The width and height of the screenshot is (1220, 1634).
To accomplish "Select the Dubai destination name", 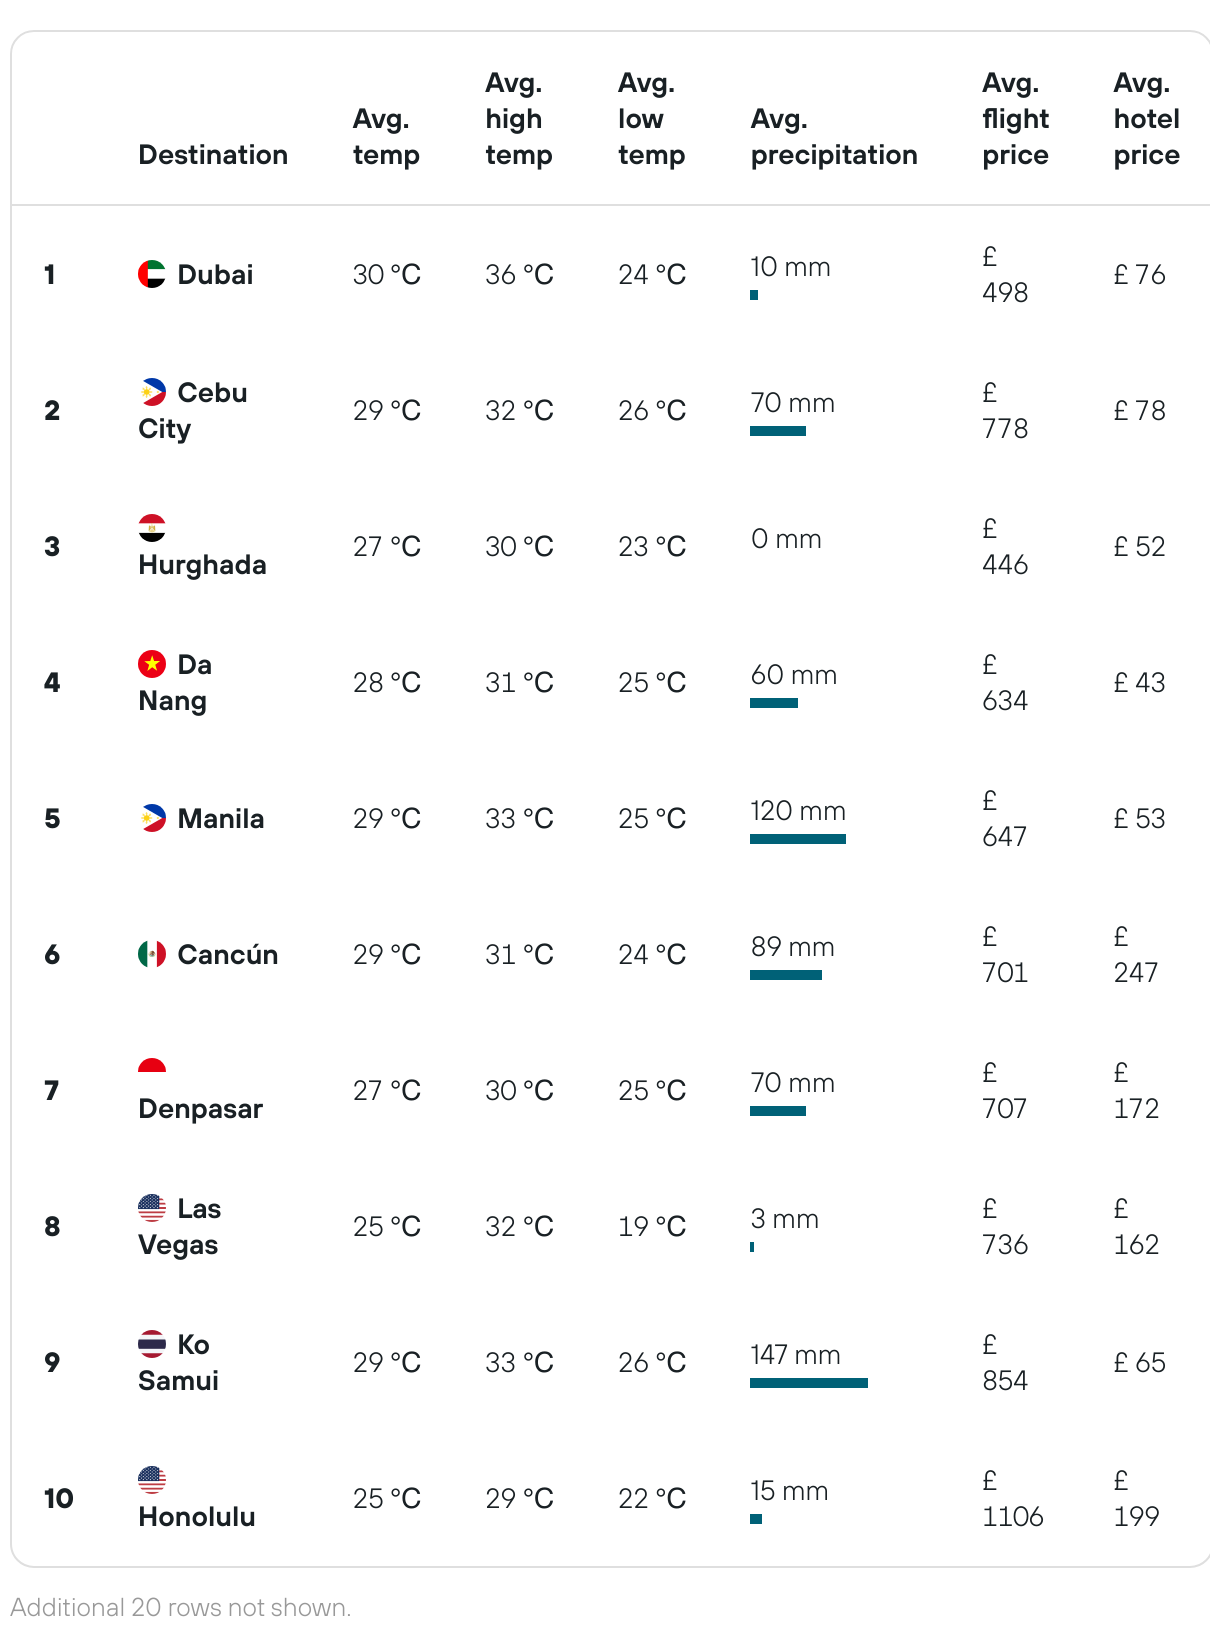I will 215,275.
